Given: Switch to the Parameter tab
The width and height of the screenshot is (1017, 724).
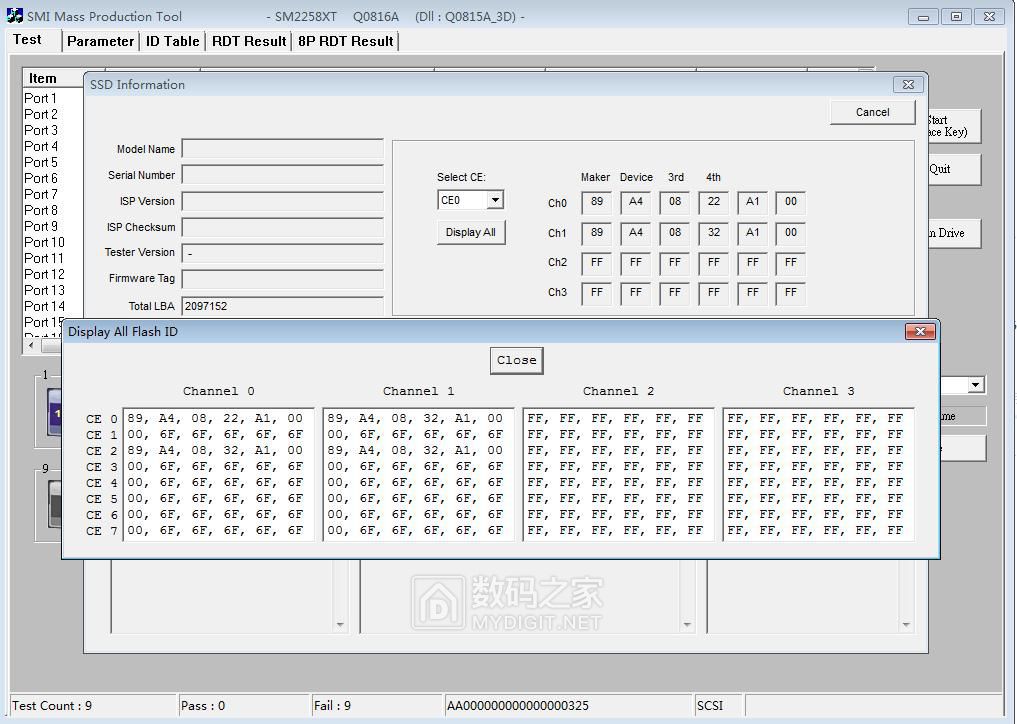Looking at the screenshot, I should coord(100,41).
